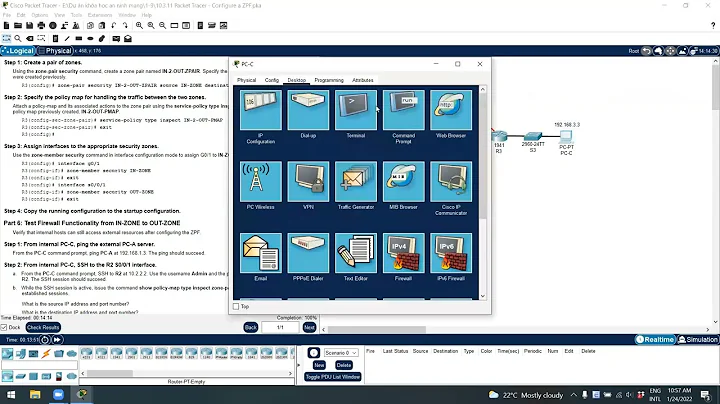Image resolution: width=720 pixels, height=404 pixels.
Task: Click the Redo arrow toolbar icon
Action: tap(125, 26)
